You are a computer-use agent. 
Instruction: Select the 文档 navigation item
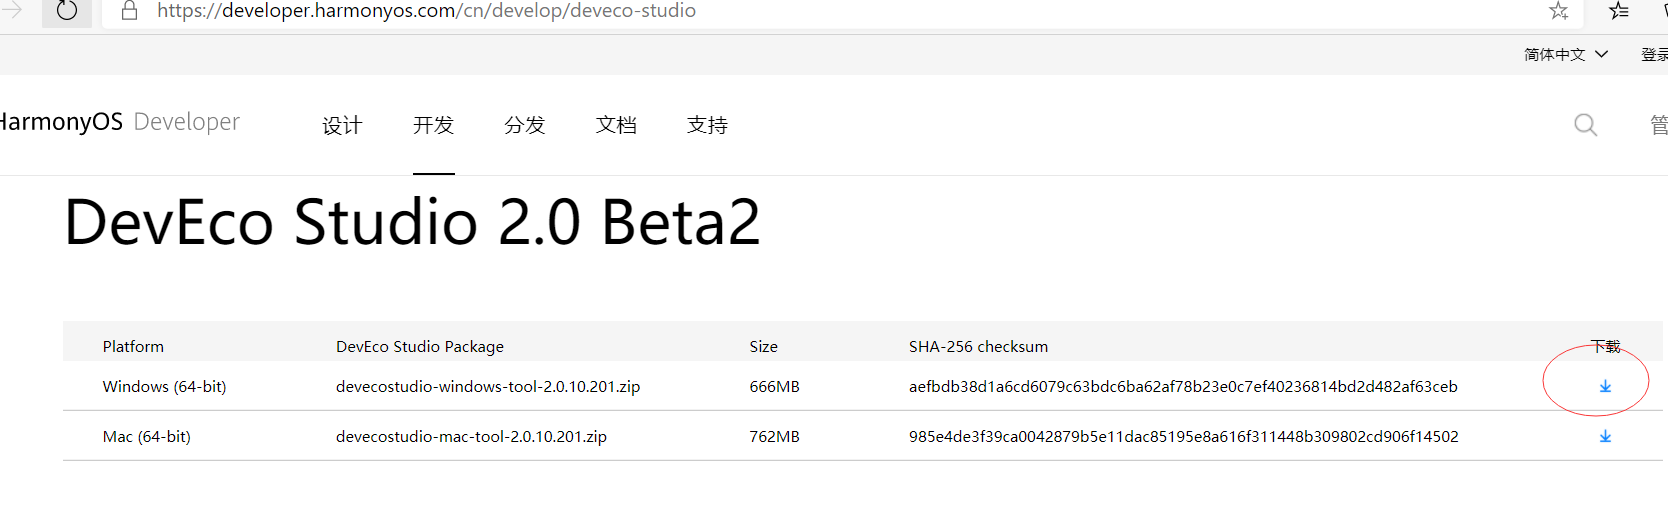click(616, 125)
